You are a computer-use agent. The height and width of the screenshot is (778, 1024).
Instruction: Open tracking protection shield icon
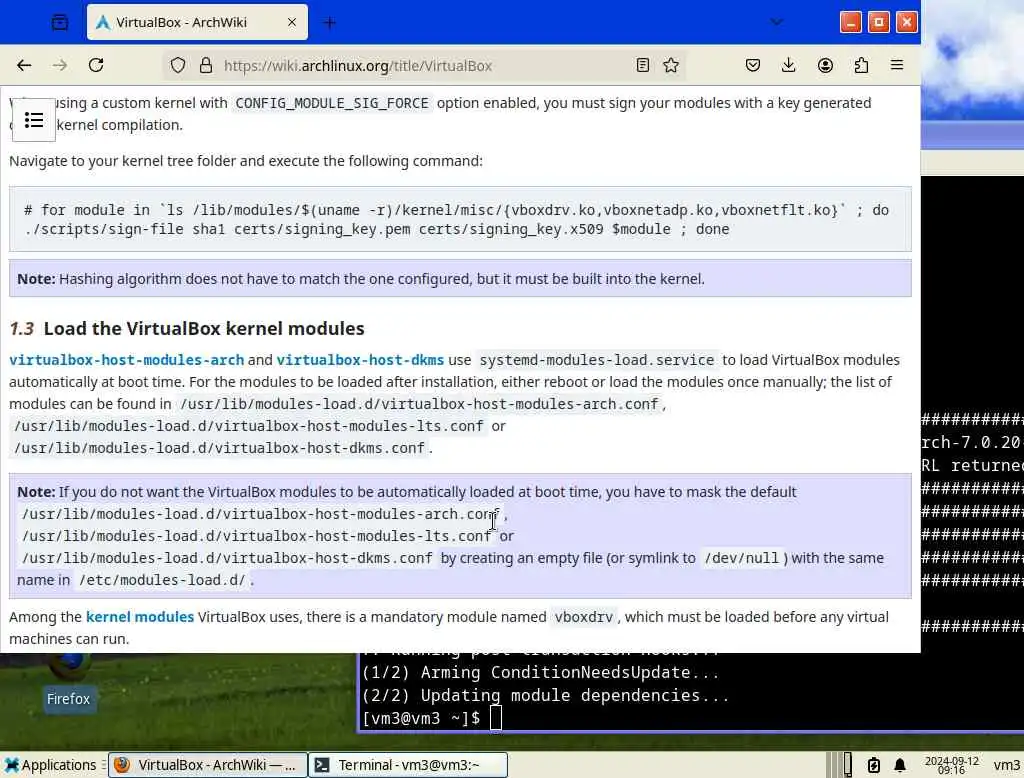click(178, 65)
